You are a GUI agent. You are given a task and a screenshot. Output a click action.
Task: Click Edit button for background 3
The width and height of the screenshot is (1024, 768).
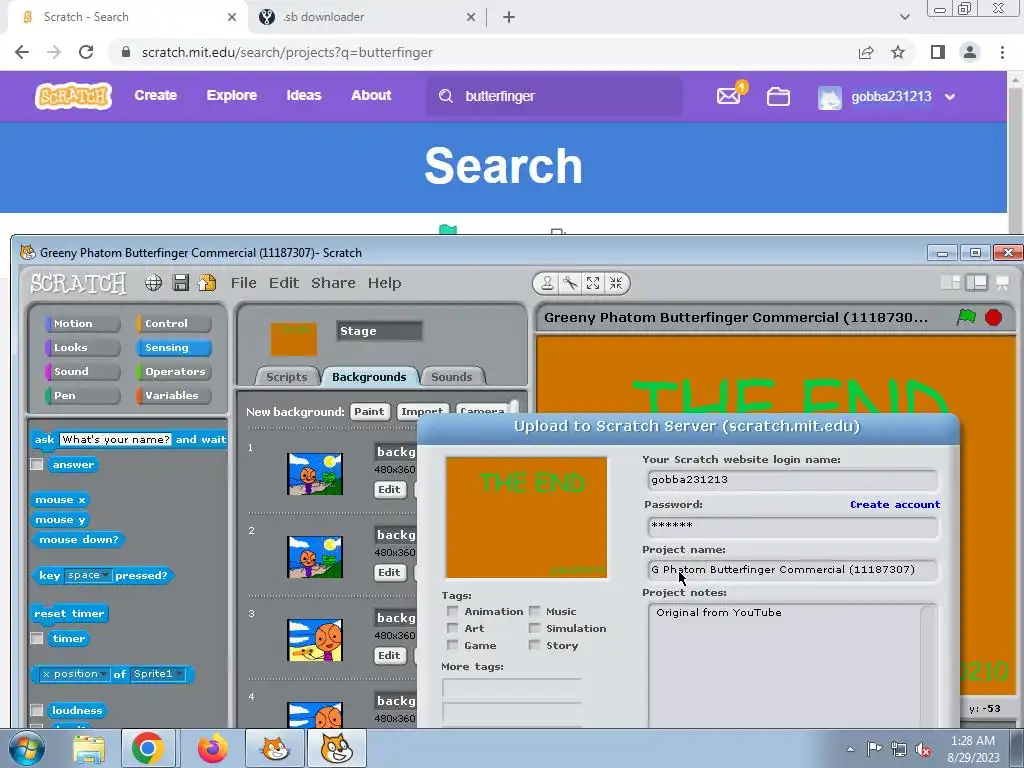coord(389,655)
